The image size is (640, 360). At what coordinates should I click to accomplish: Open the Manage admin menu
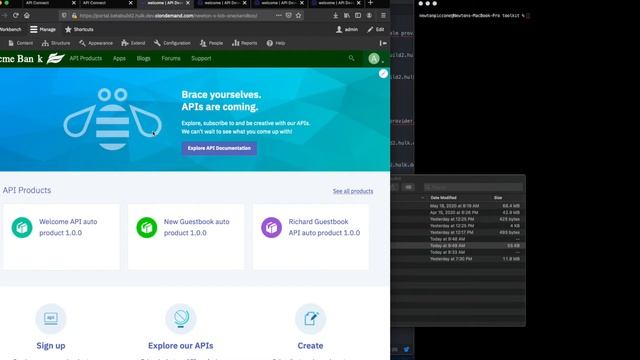(43, 29)
